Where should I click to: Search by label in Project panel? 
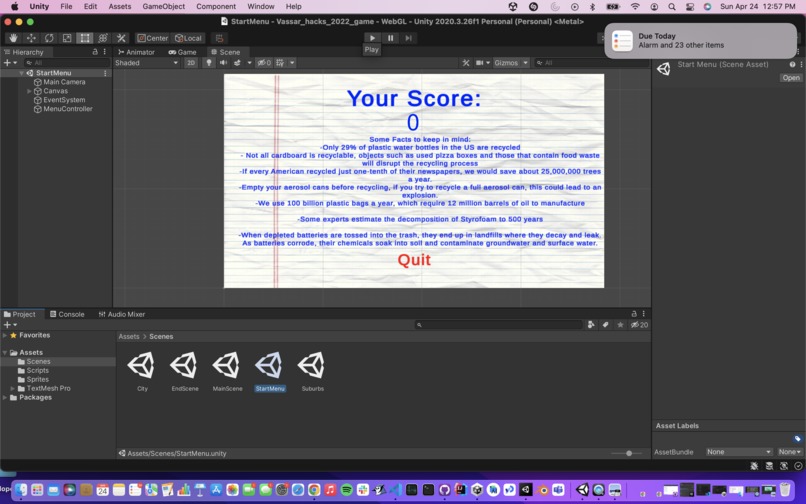click(606, 325)
